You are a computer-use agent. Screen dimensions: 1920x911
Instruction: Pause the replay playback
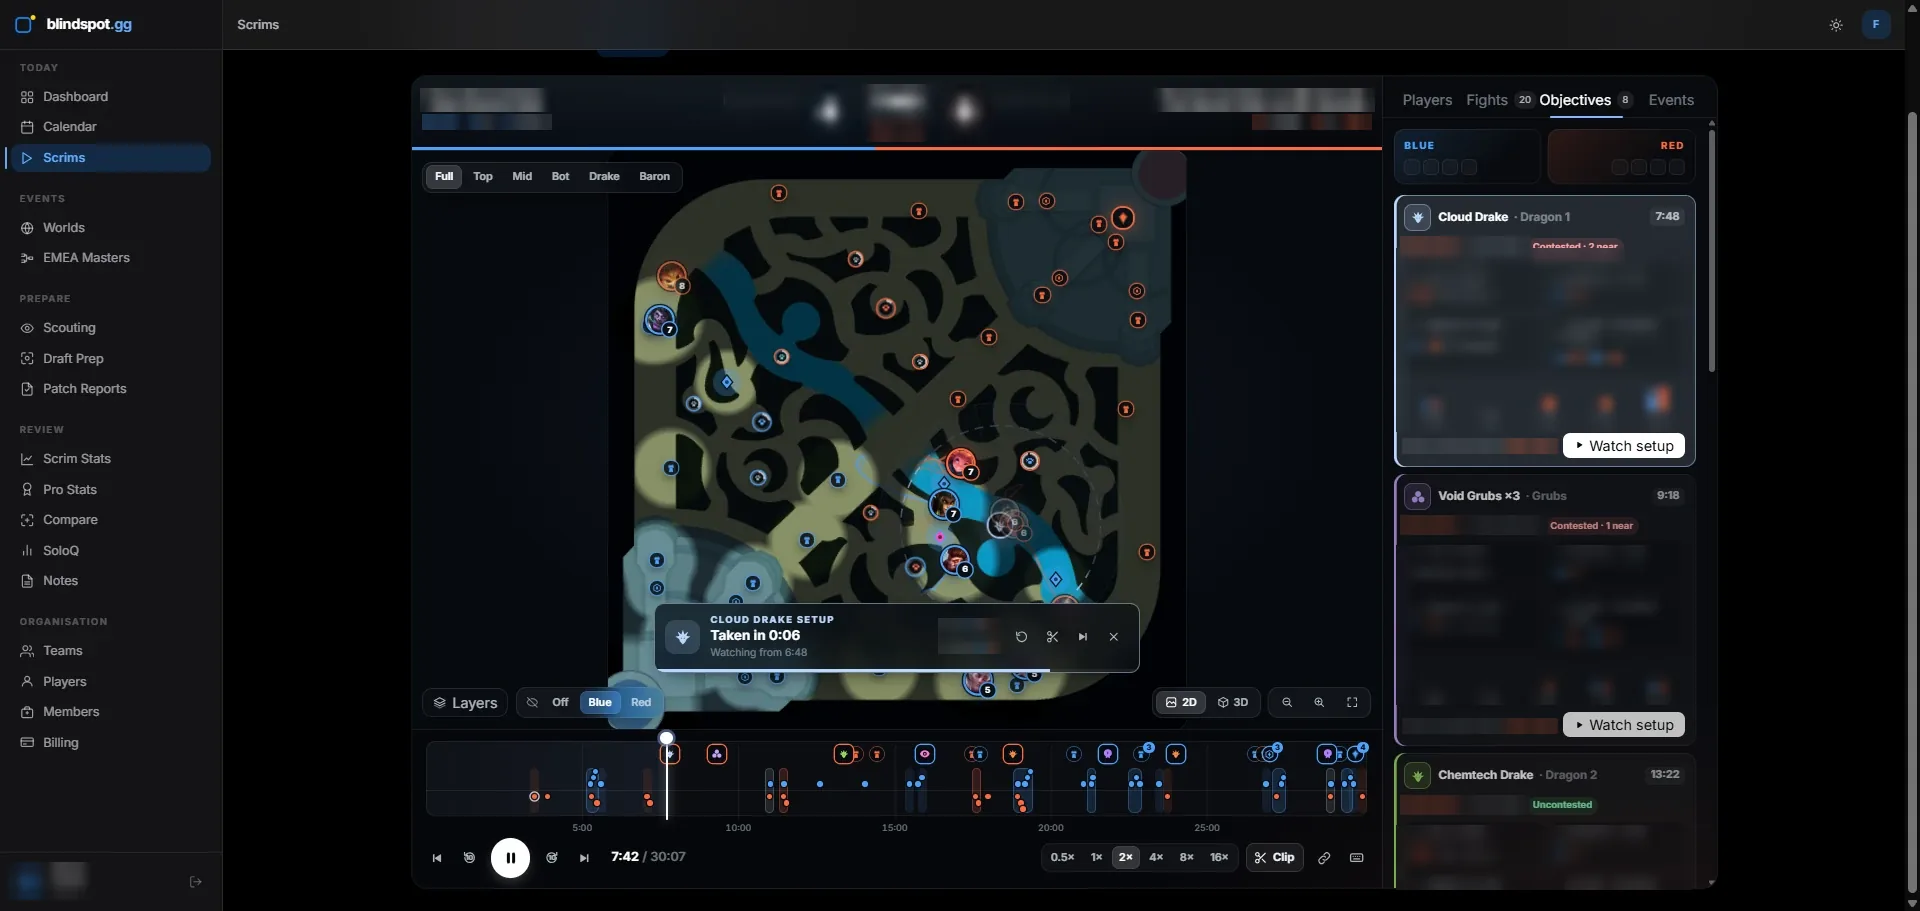point(510,858)
